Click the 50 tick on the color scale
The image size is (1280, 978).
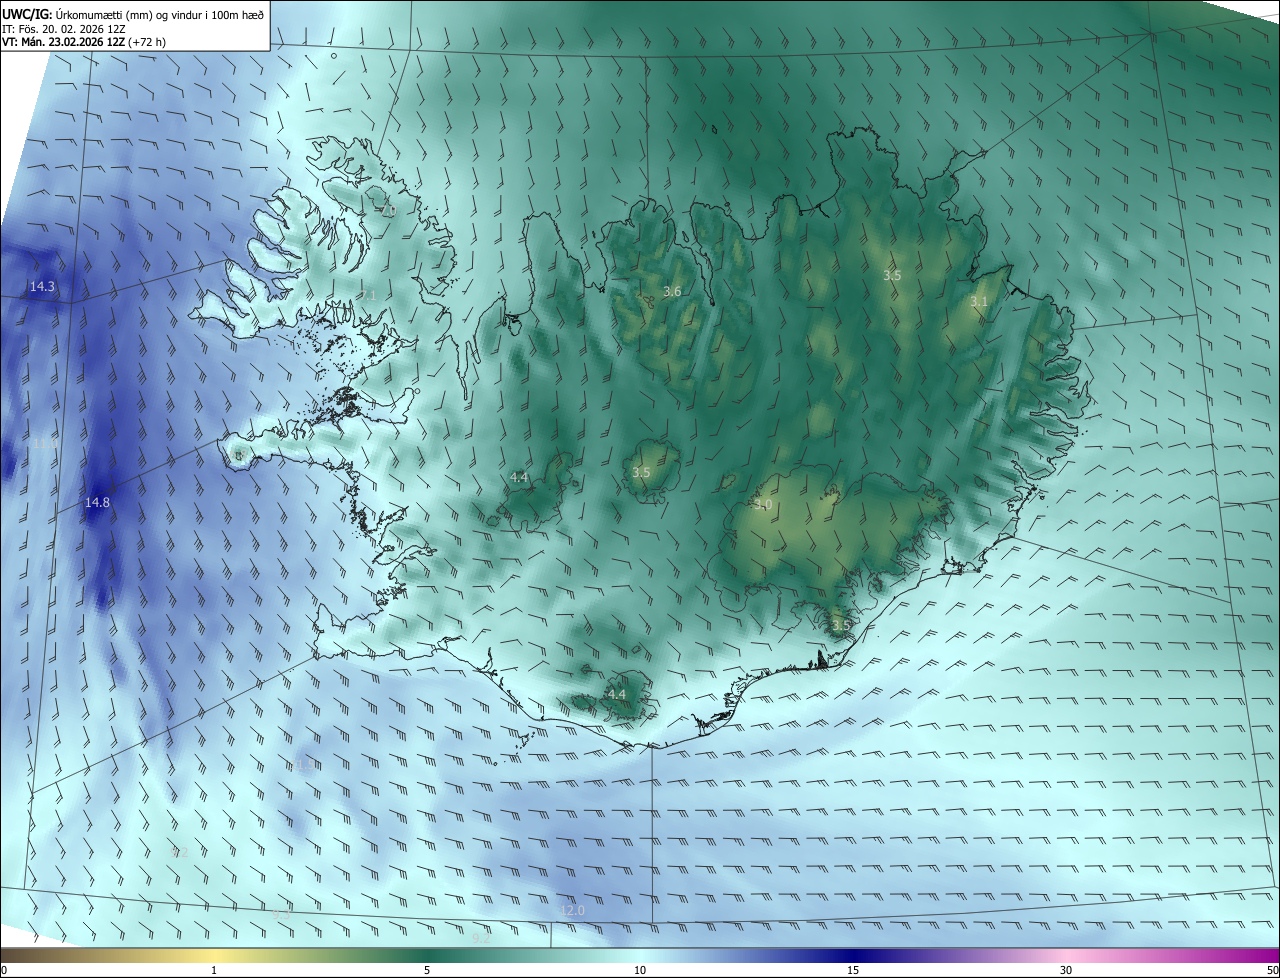(1272, 971)
